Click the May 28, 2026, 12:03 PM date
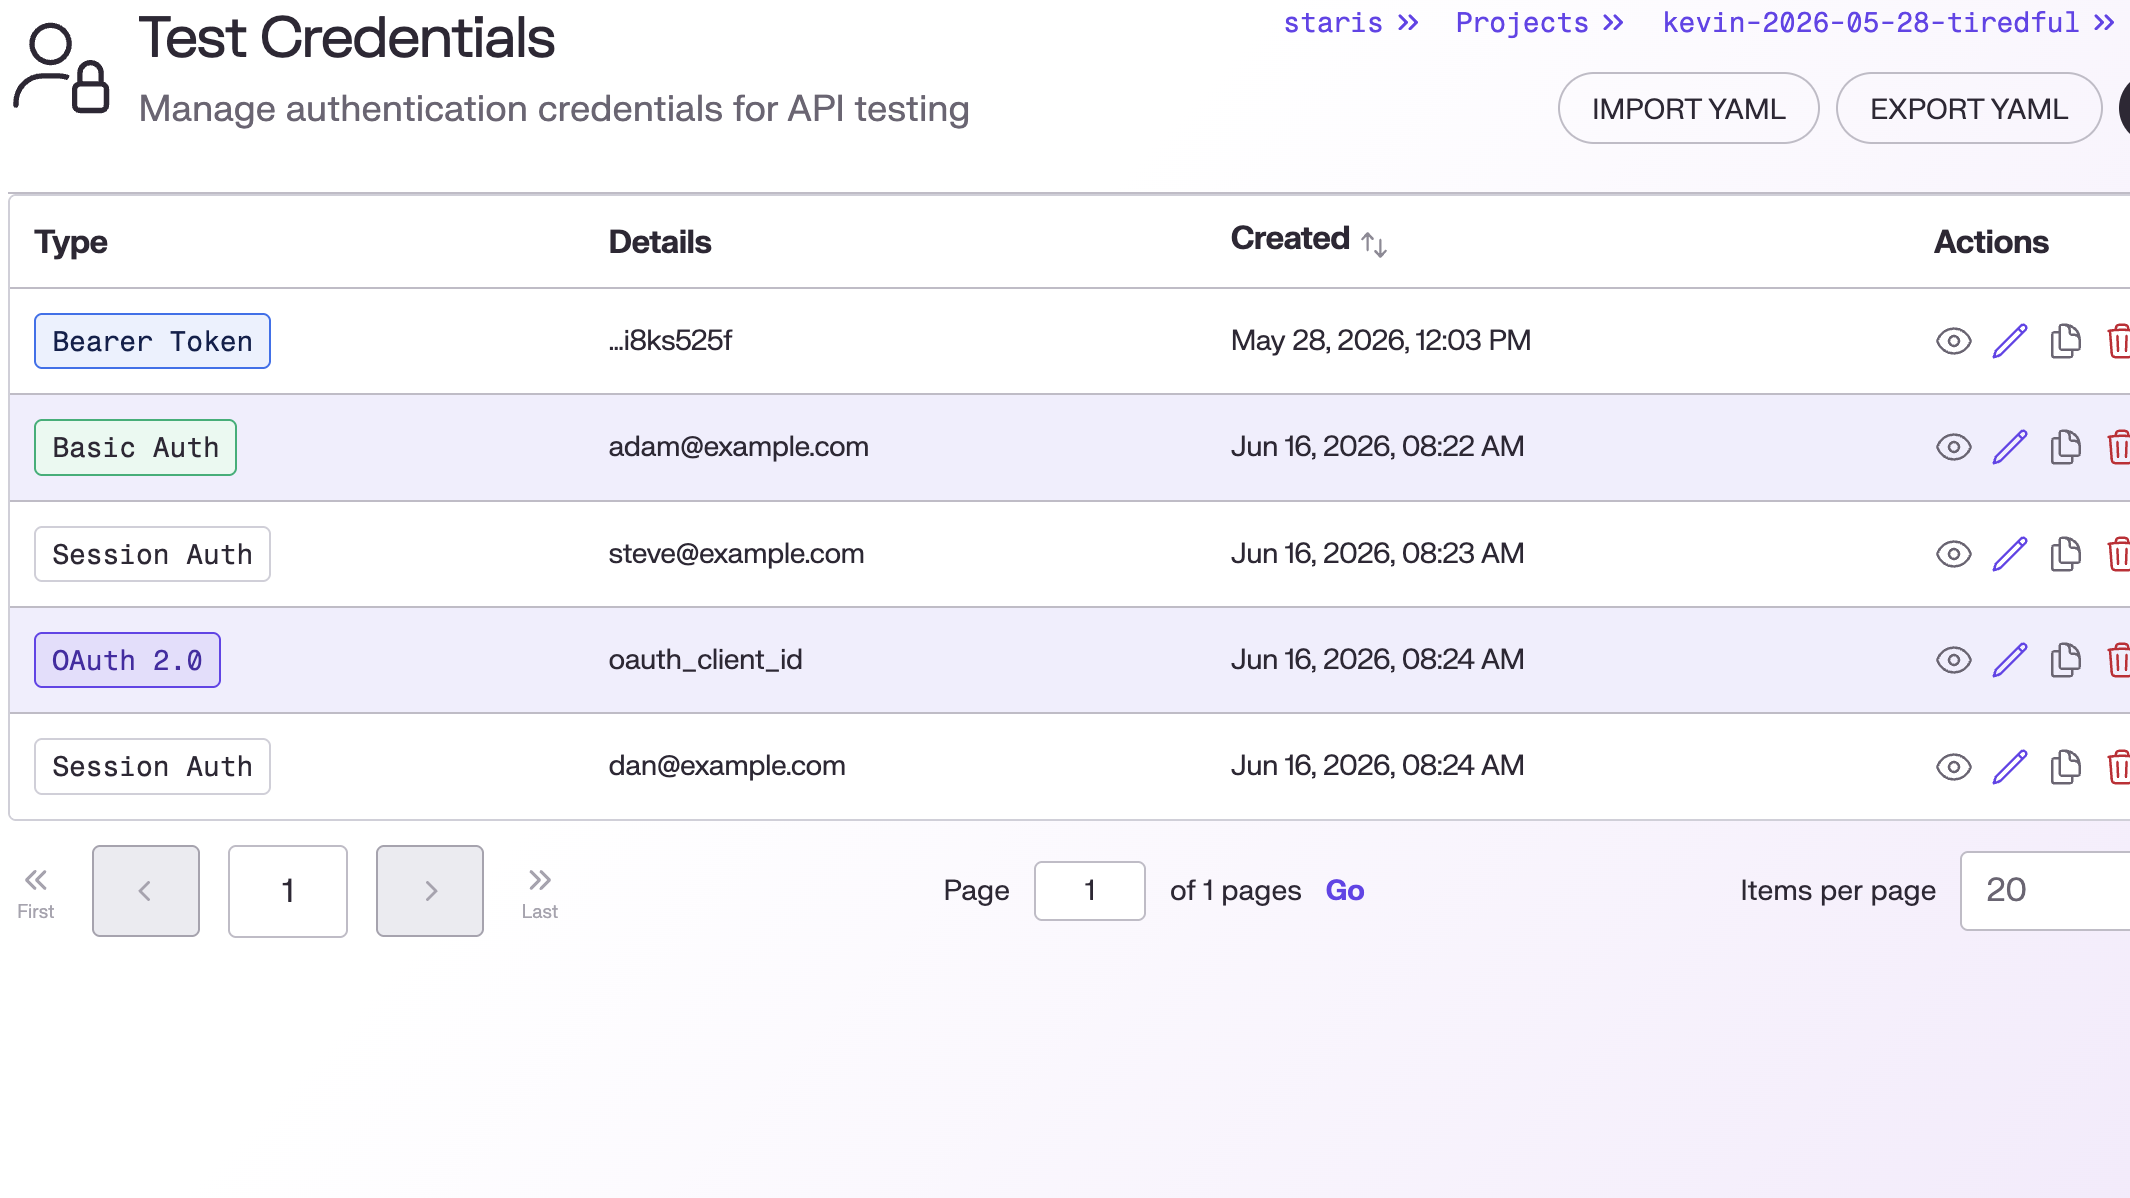Screen dimensions: 2130x1198 [x=1380, y=341]
